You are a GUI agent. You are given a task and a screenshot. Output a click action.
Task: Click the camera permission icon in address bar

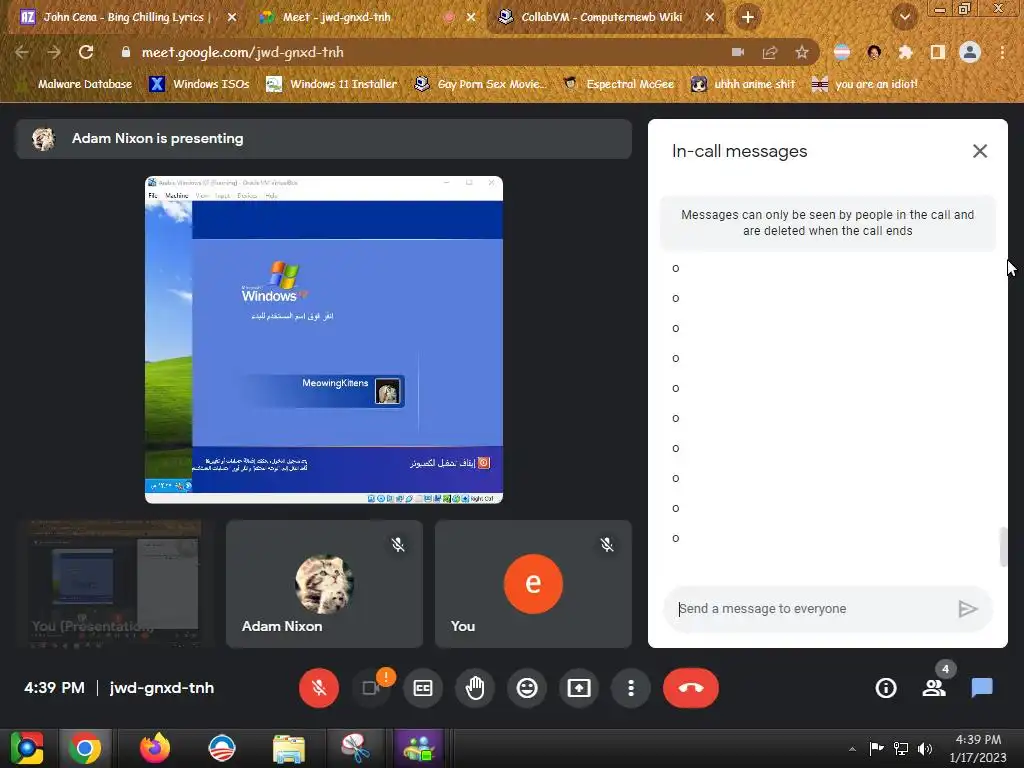click(738, 52)
